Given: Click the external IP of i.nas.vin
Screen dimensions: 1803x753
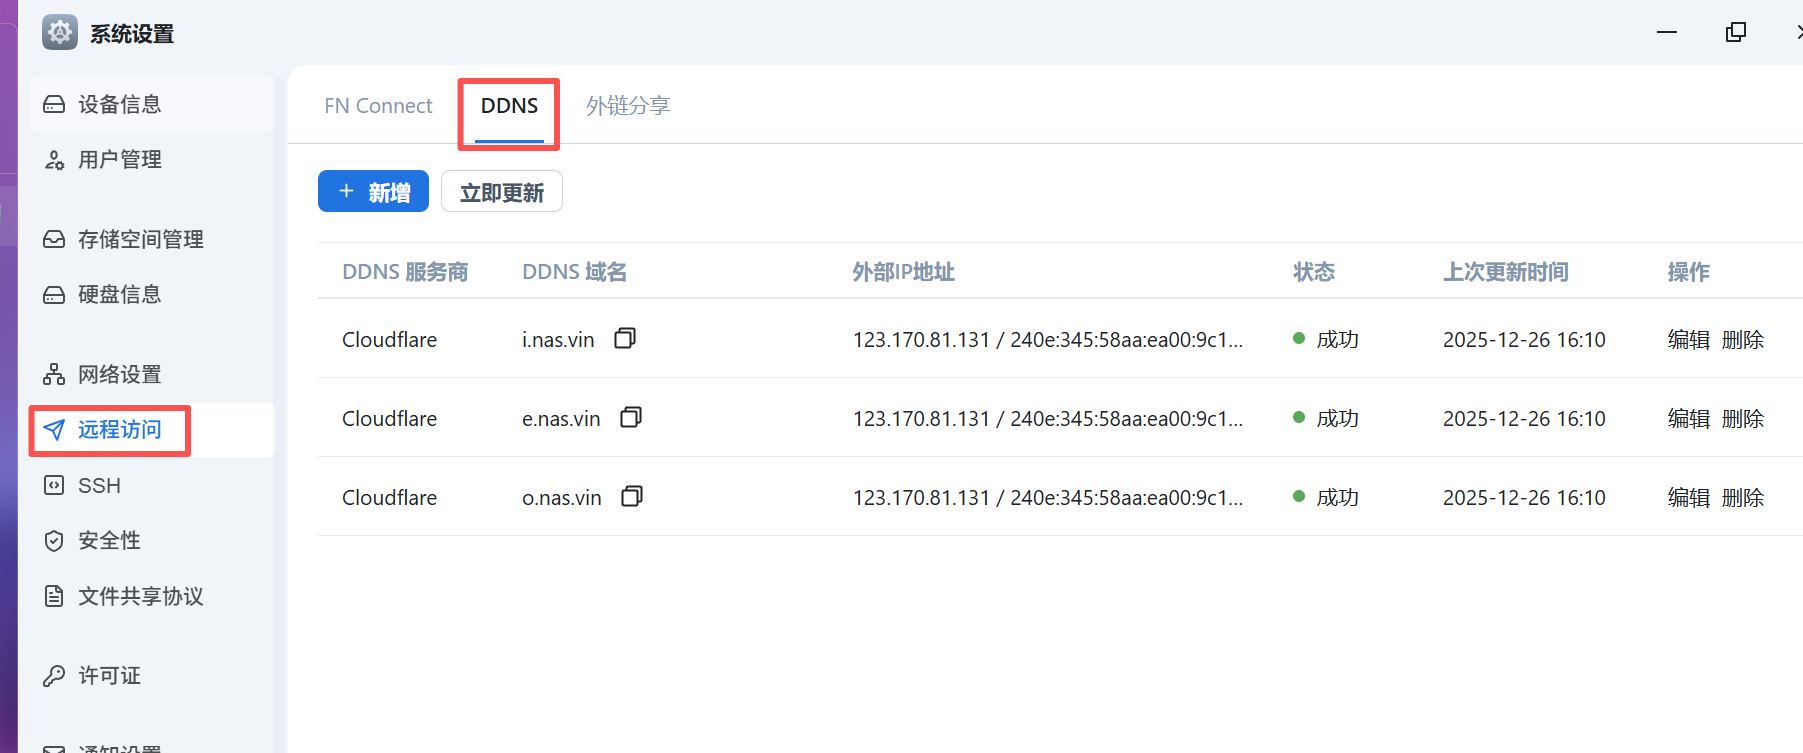Looking at the screenshot, I should pos(1048,340).
